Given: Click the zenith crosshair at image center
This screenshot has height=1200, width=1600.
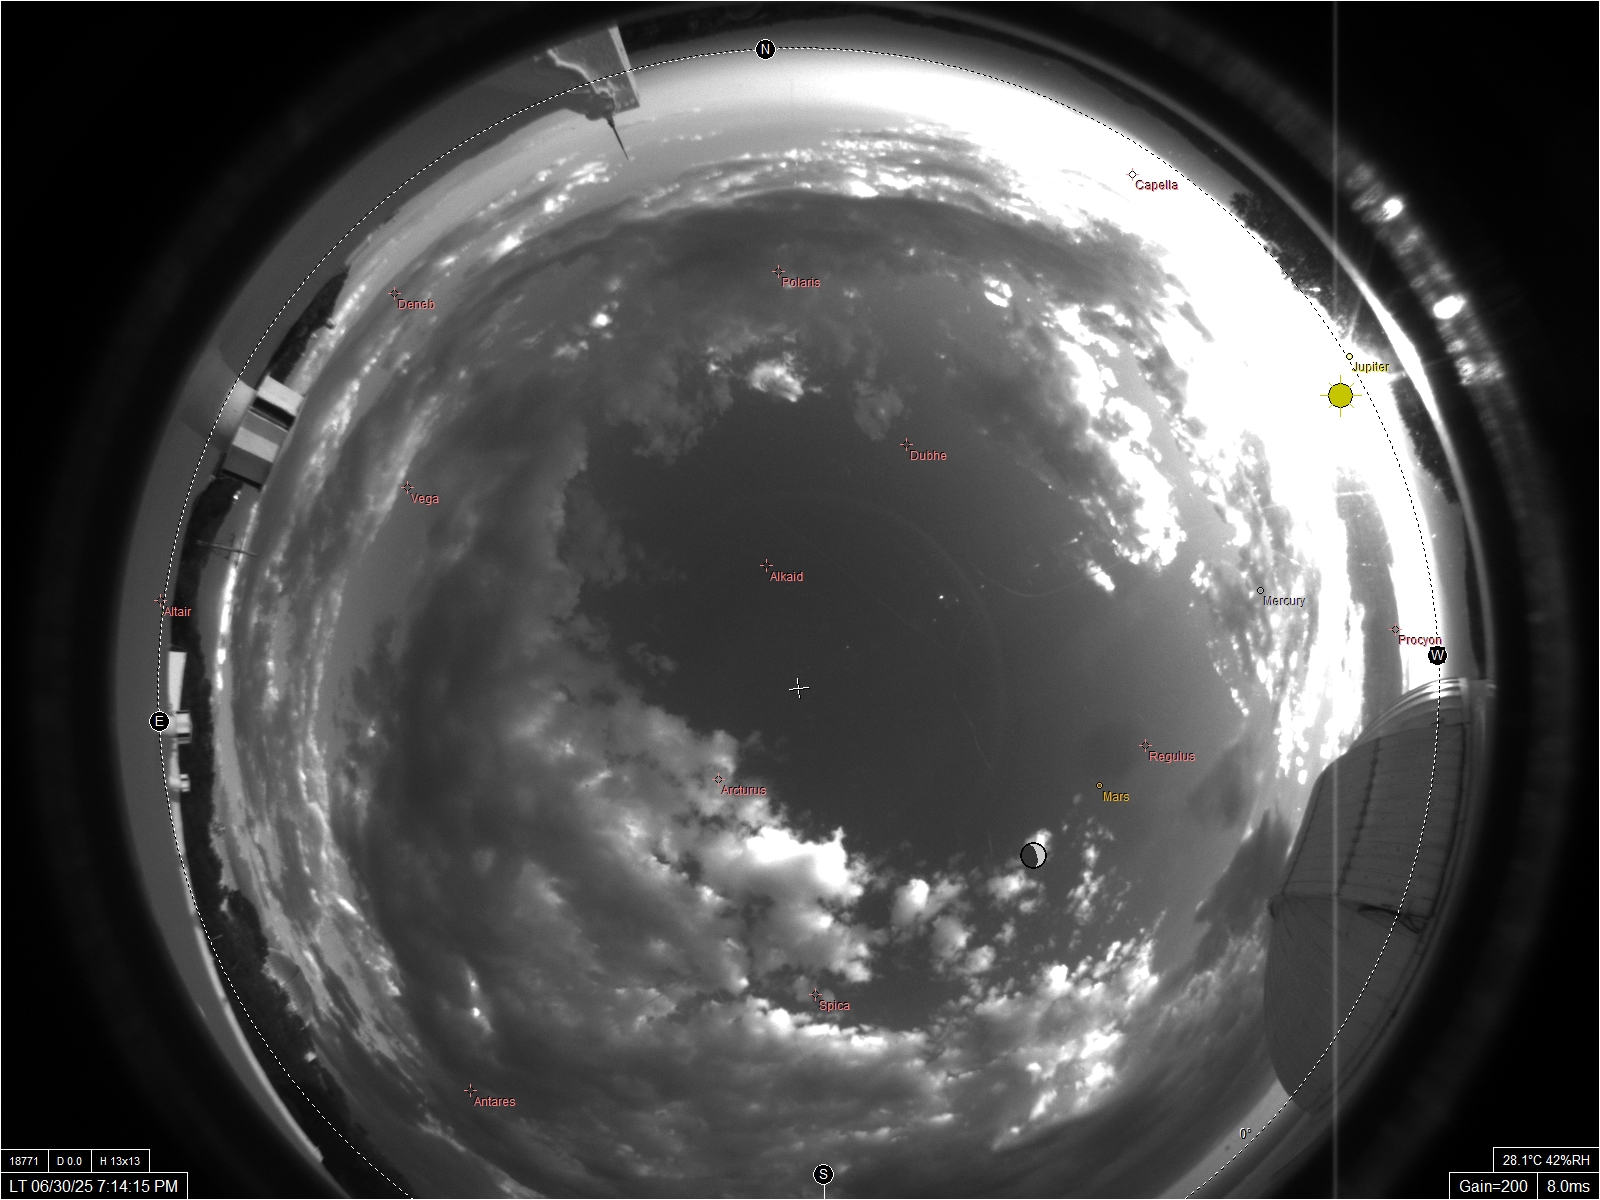Looking at the screenshot, I should [798, 688].
